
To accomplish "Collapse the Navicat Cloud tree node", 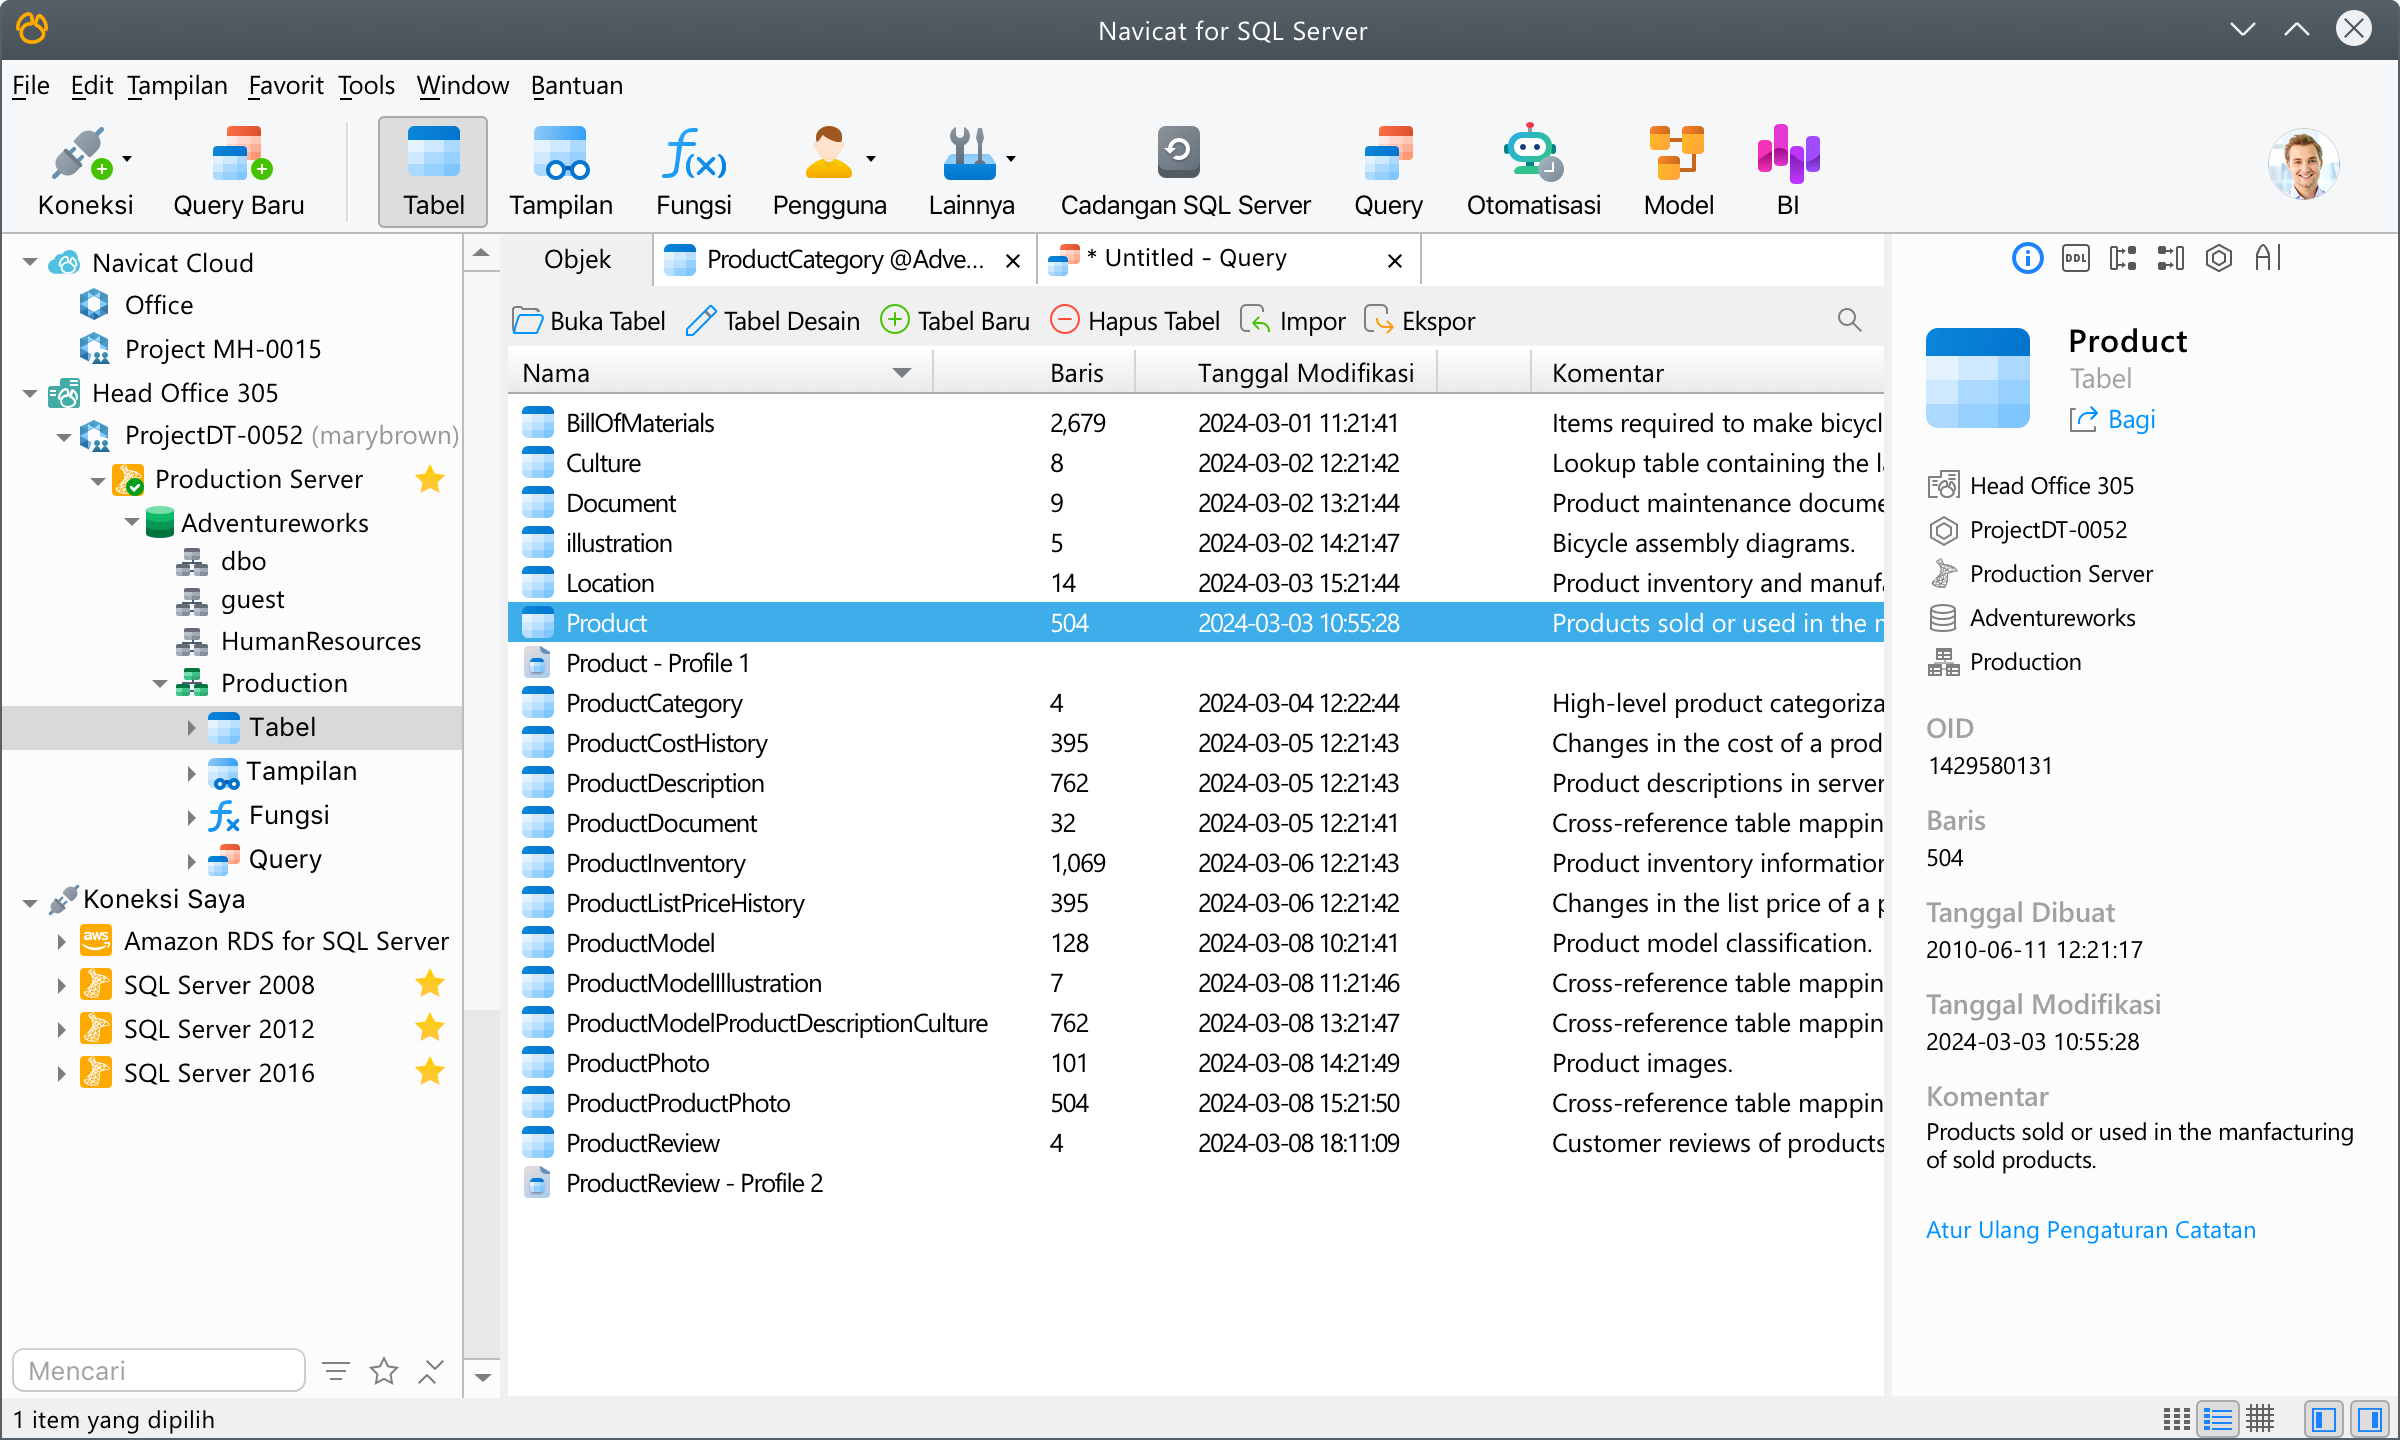I will tap(30, 263).
